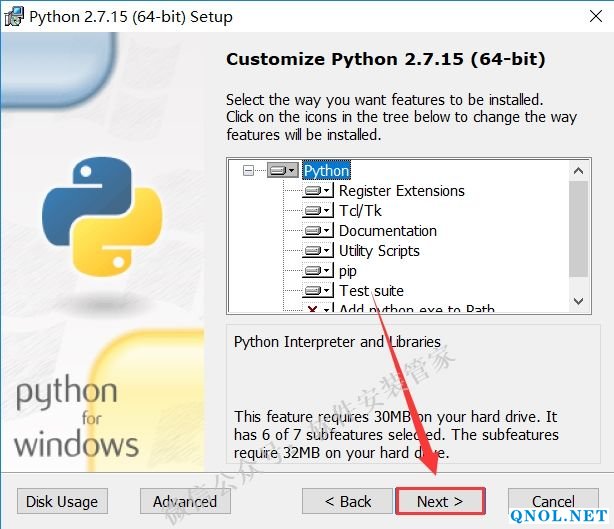Screen dimensions: 614x529
Task: Click the Test suite feature drive icon
Action: tap(318, 291)
